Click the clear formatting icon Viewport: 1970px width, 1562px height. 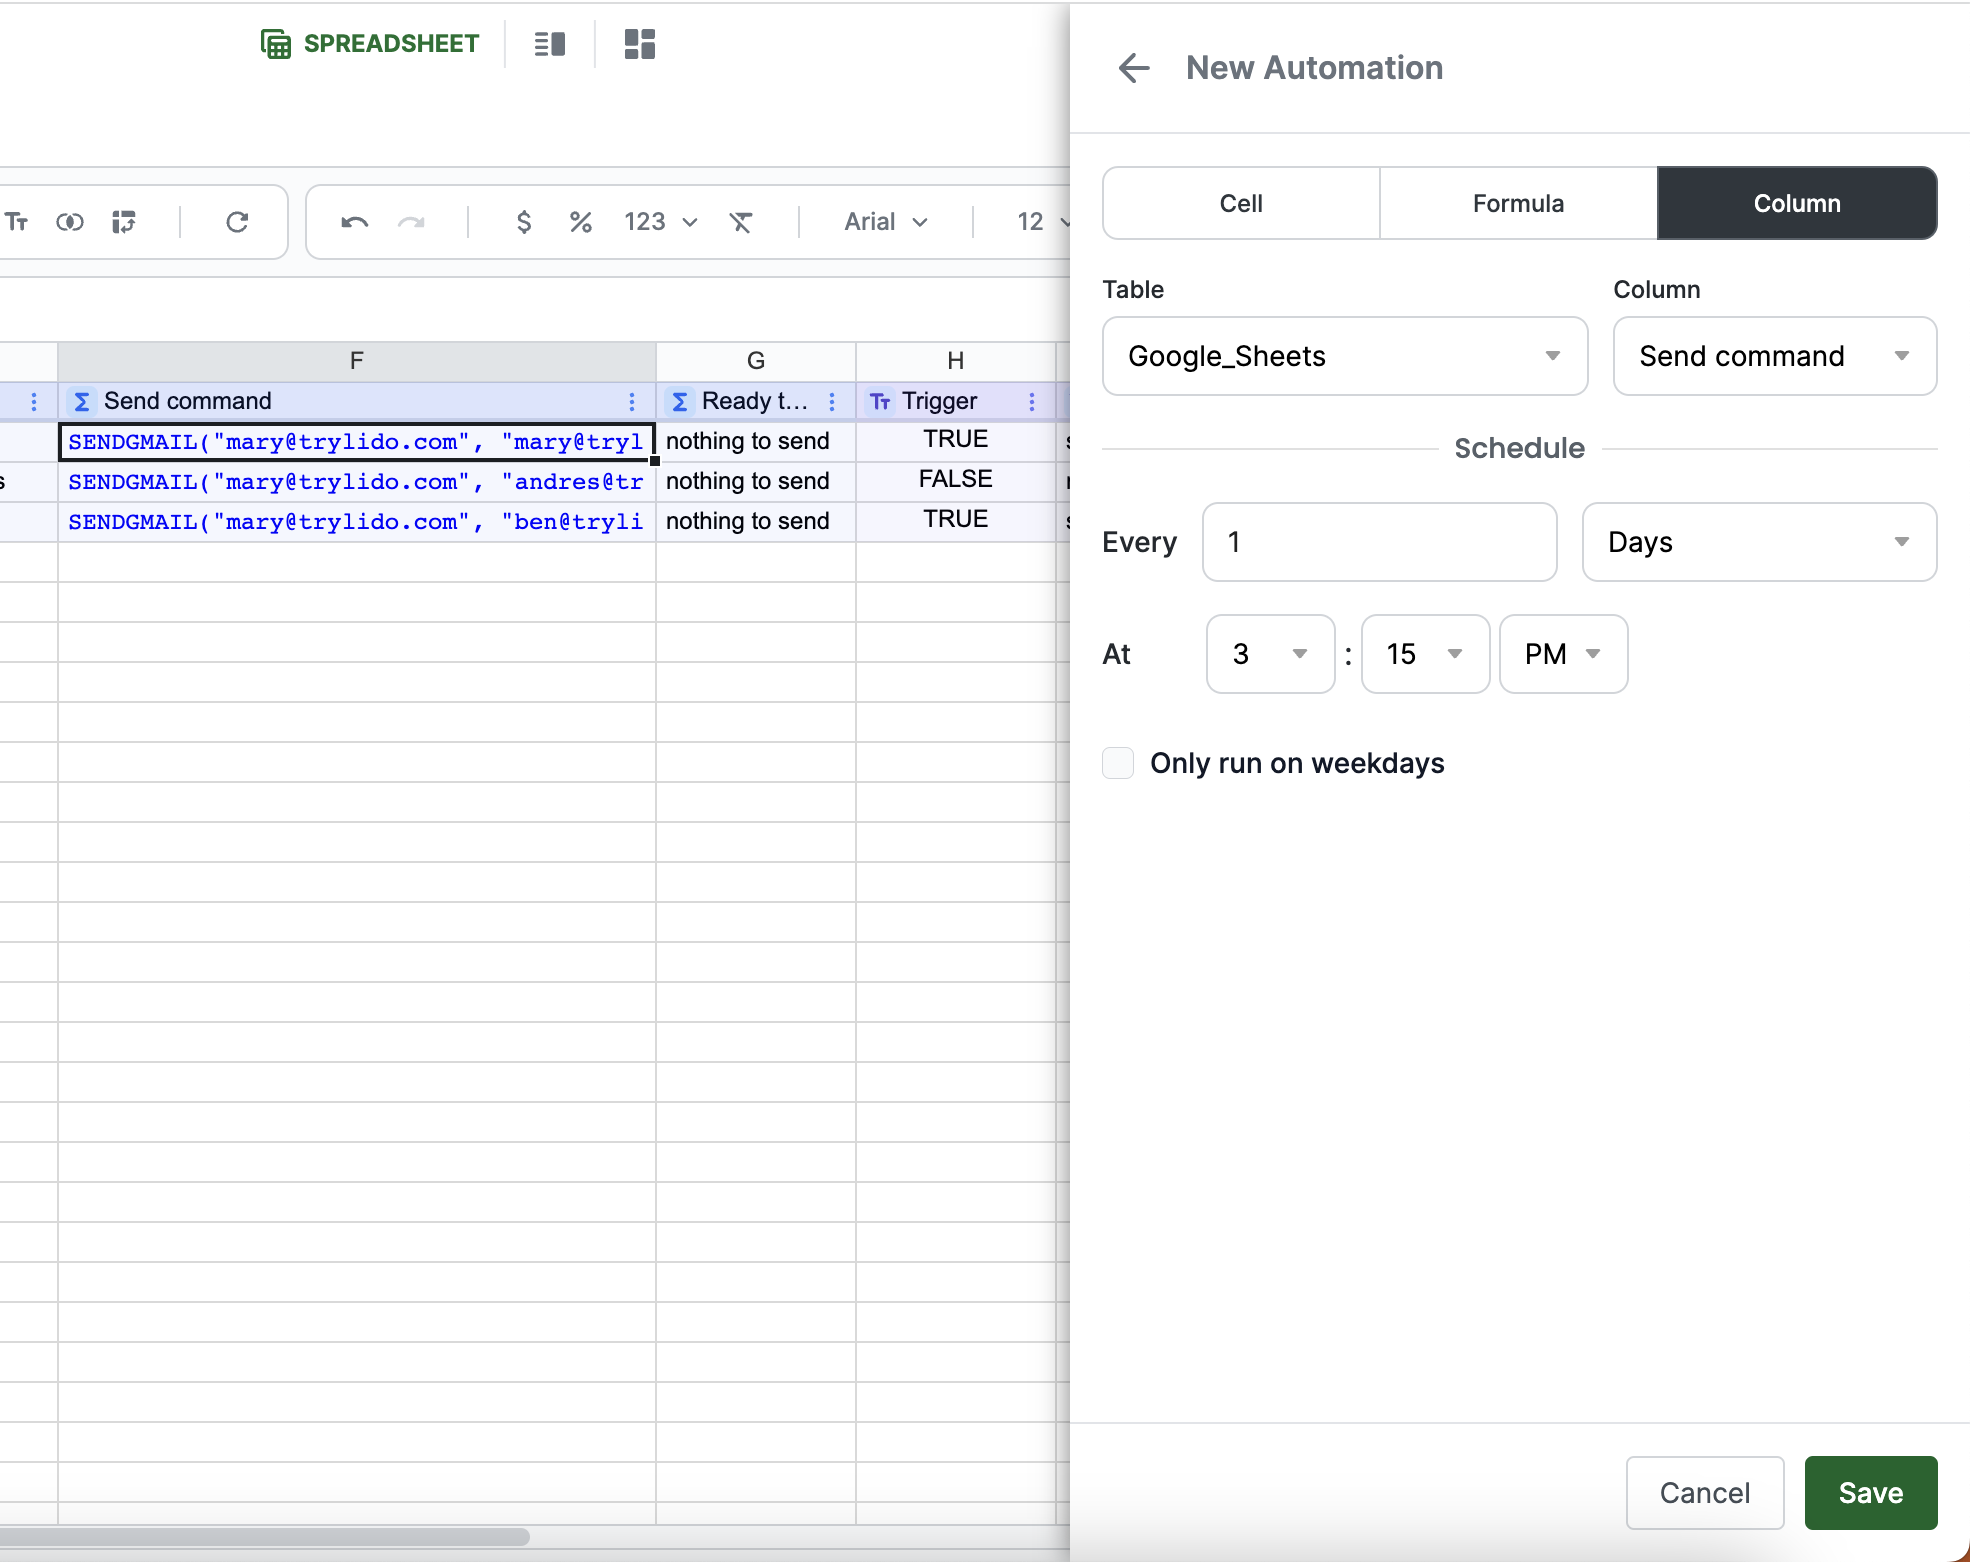[740, 222]
